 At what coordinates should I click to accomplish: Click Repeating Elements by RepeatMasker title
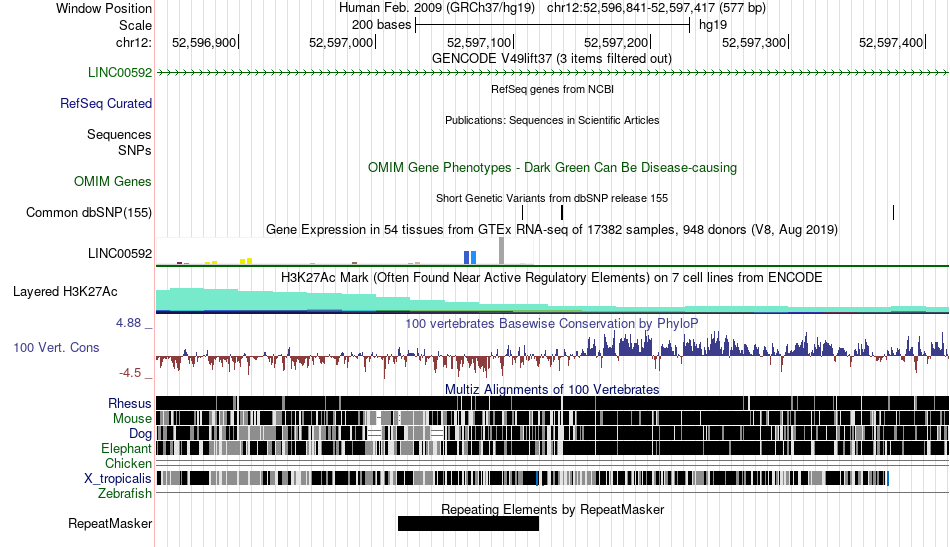[x=552, y=509]
